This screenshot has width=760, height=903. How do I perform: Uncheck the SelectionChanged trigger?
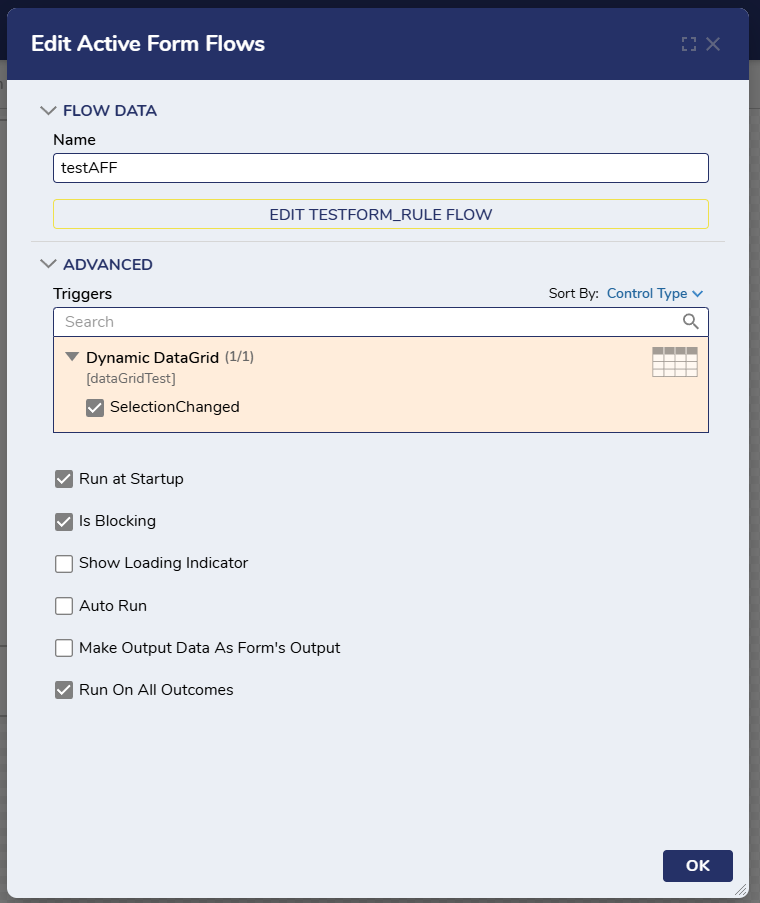tap(95, 408)
